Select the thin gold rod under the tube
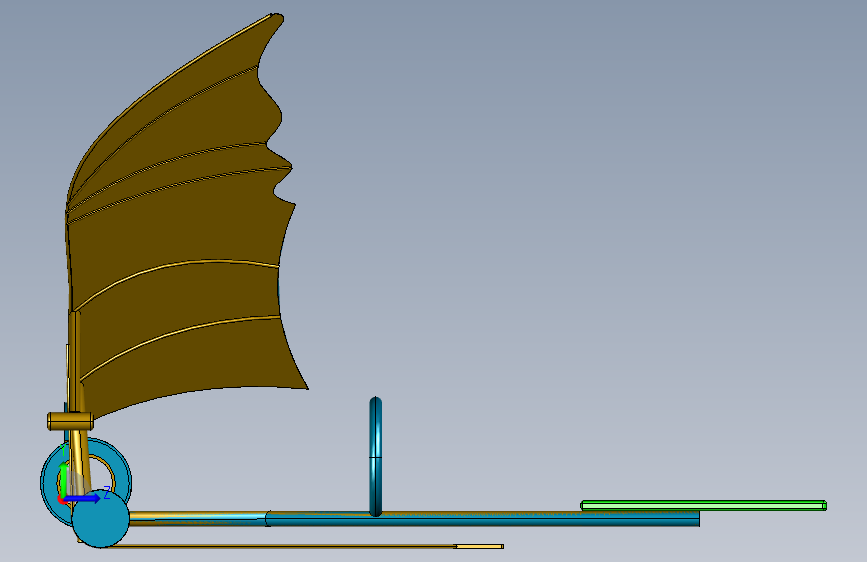 pyautogui.click(x=282, y=547)
